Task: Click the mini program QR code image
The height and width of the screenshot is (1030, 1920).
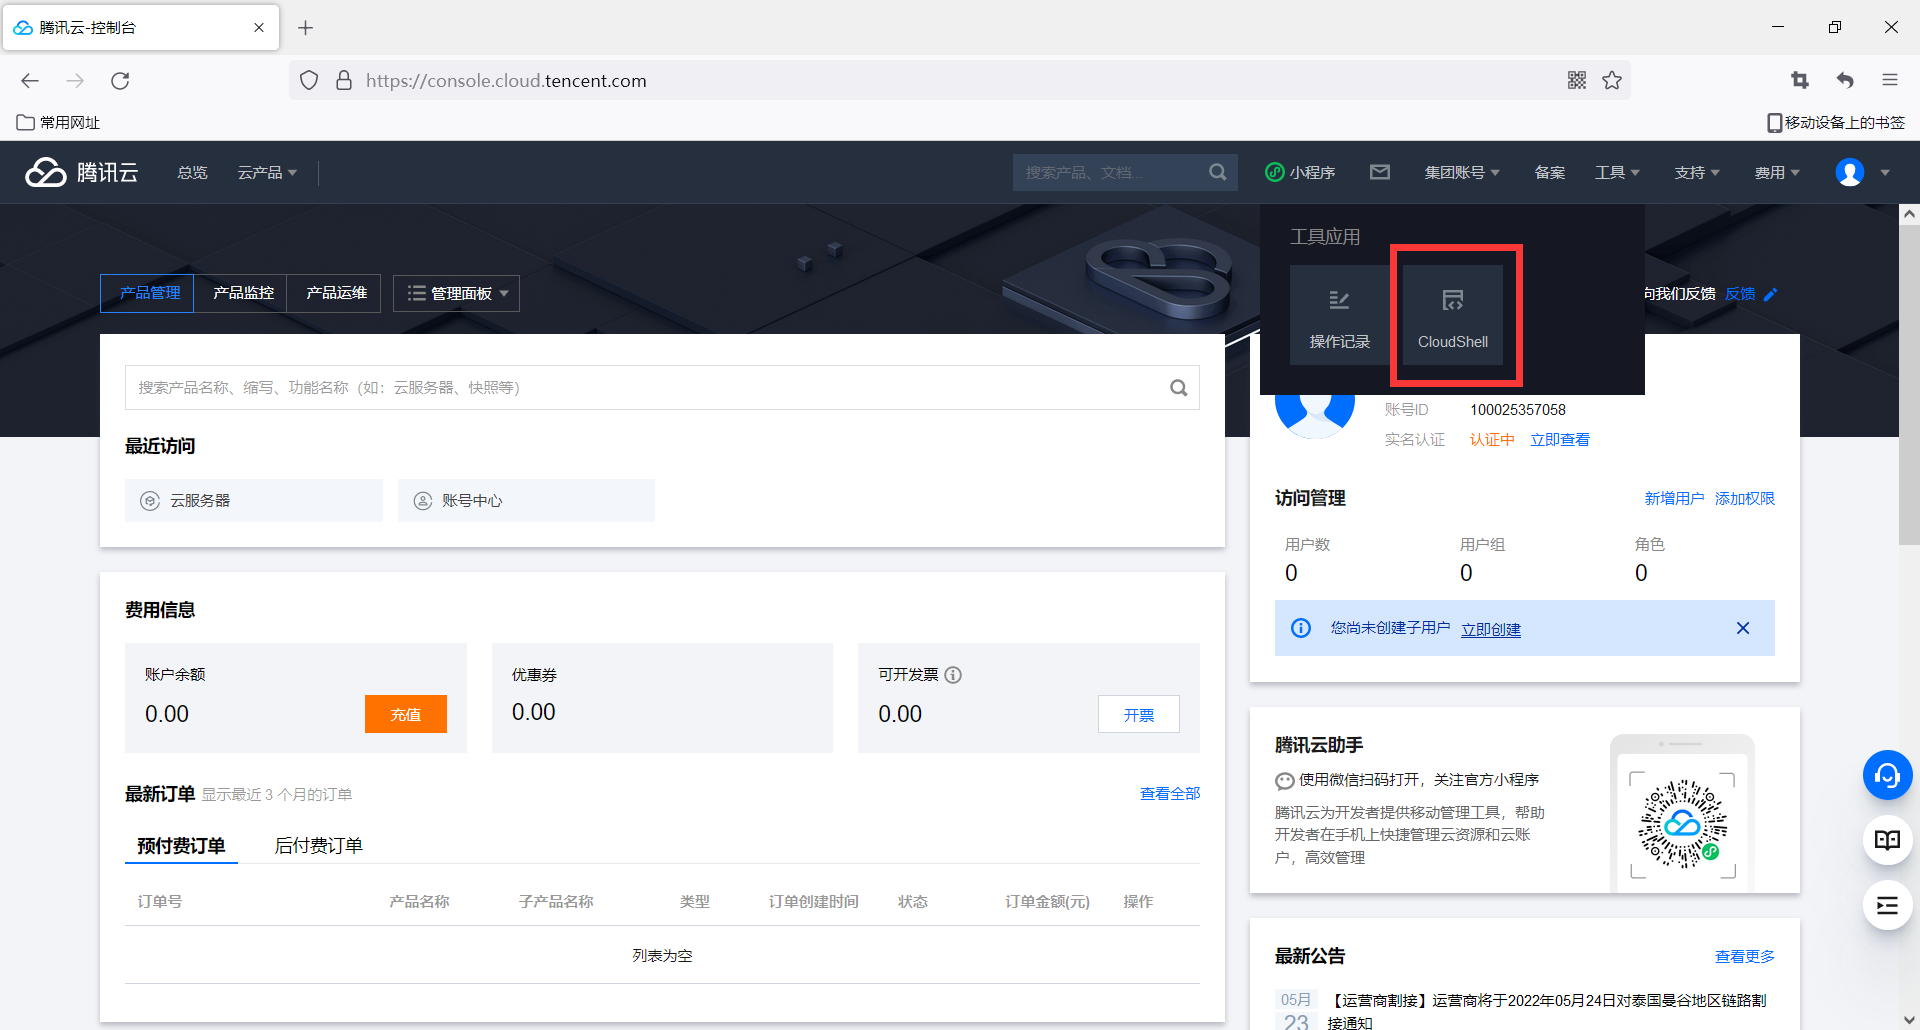Action: coord(1683,824)
